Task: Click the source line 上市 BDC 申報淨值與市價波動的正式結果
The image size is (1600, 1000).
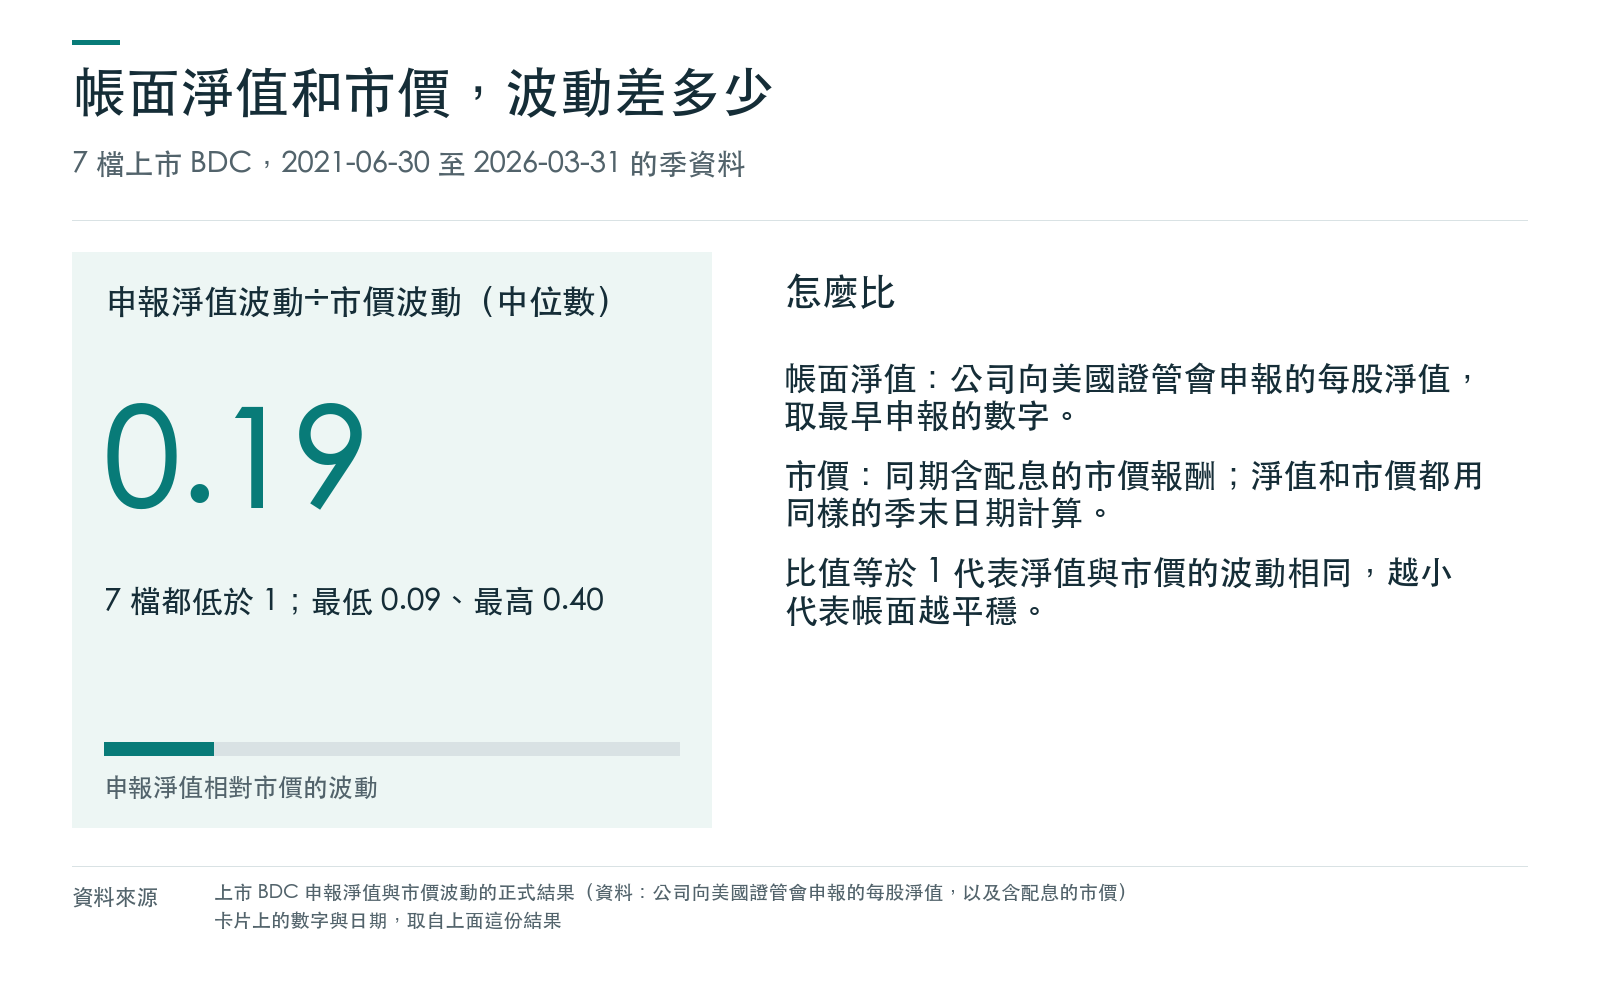Action: click(672, 892)
